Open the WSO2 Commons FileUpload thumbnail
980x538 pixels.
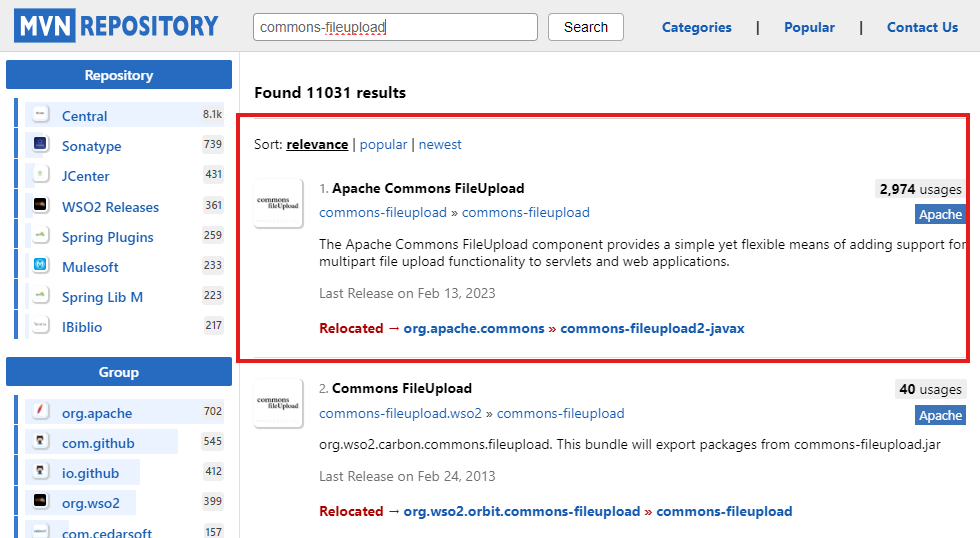tap(279, 403)
